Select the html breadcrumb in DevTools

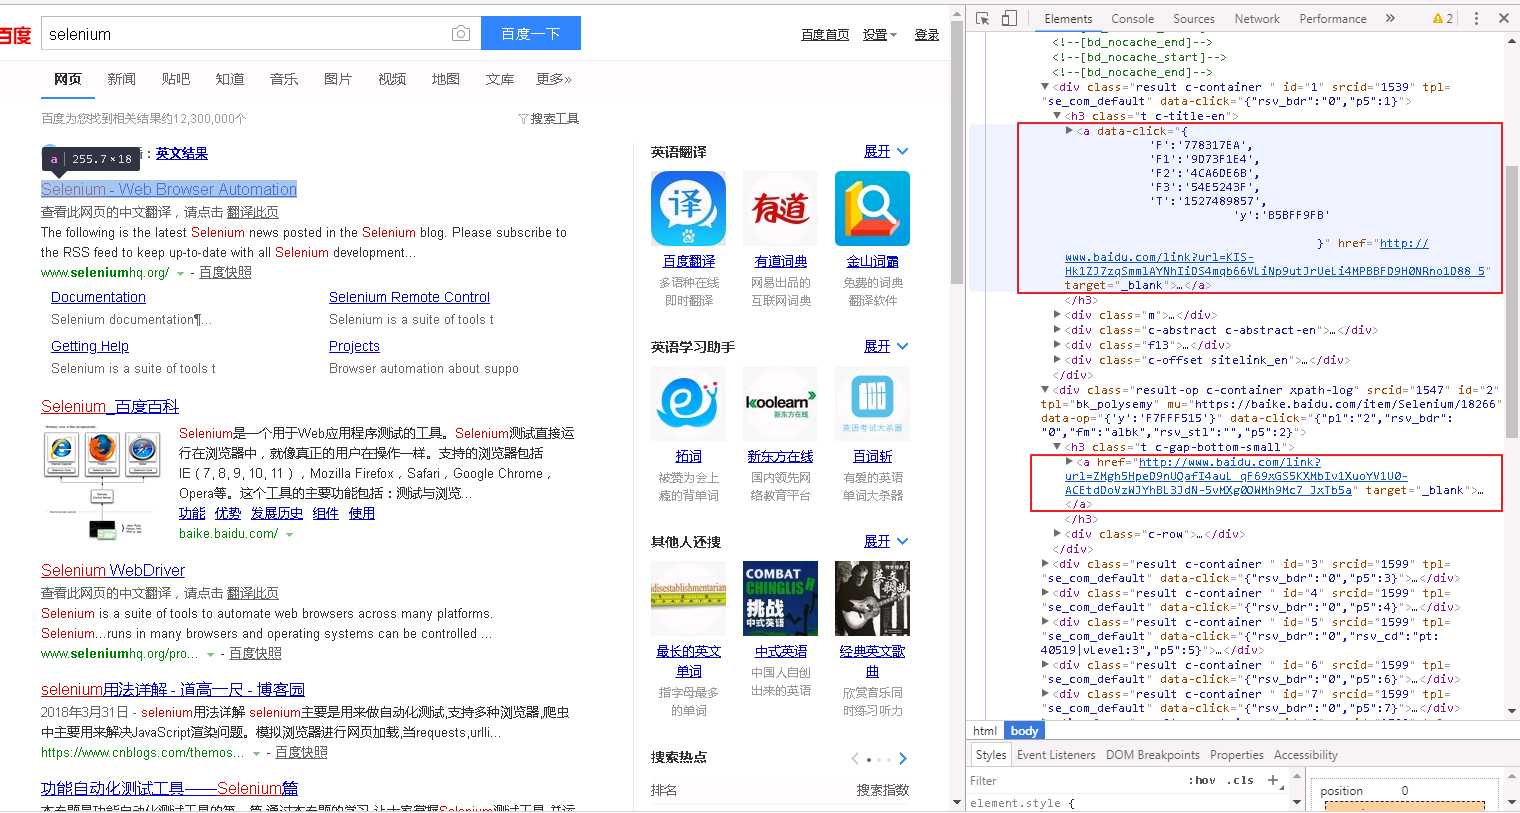pyautogui.click(x=985, y=731)
